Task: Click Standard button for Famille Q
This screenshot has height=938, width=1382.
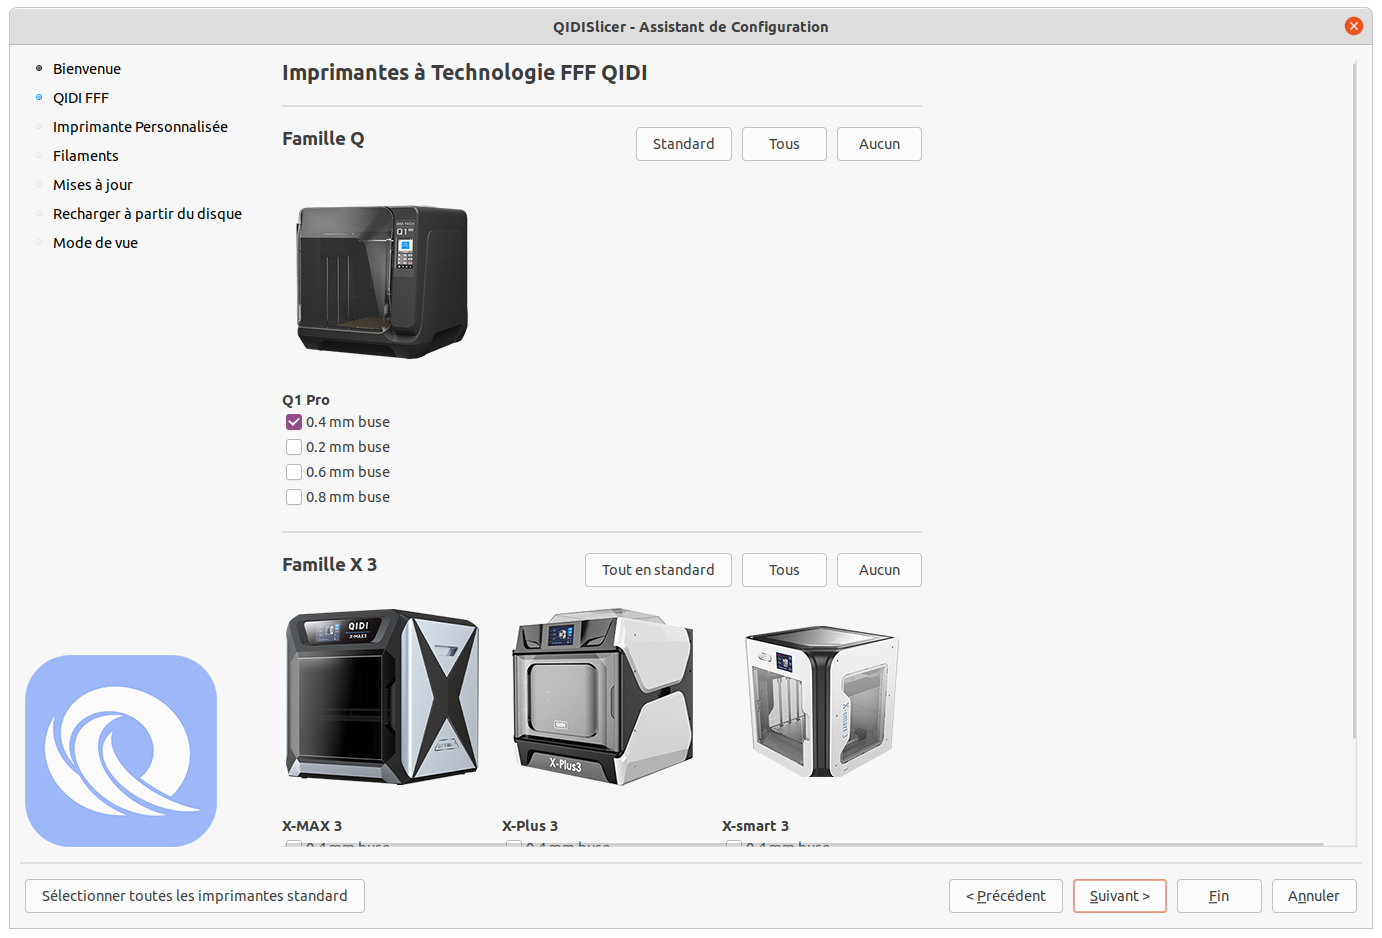Action: point(684,144)
